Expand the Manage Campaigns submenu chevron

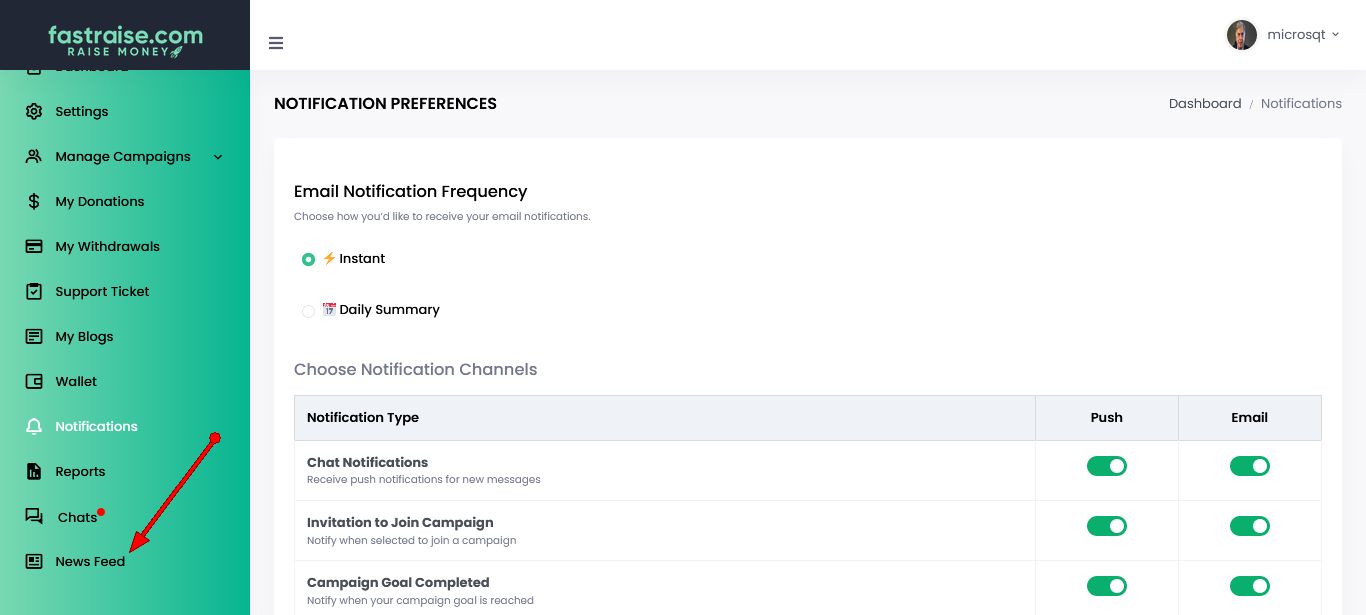pos(218,157)
